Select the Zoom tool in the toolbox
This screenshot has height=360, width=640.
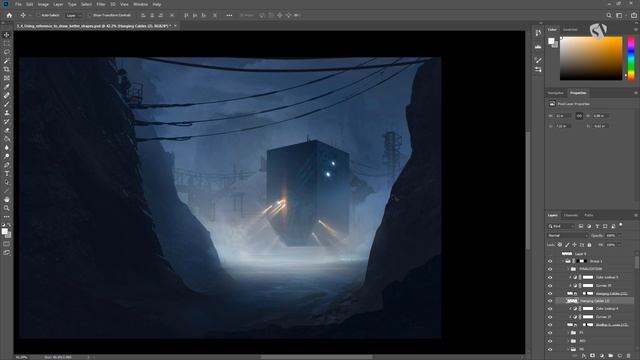click(x=7, y=208)
